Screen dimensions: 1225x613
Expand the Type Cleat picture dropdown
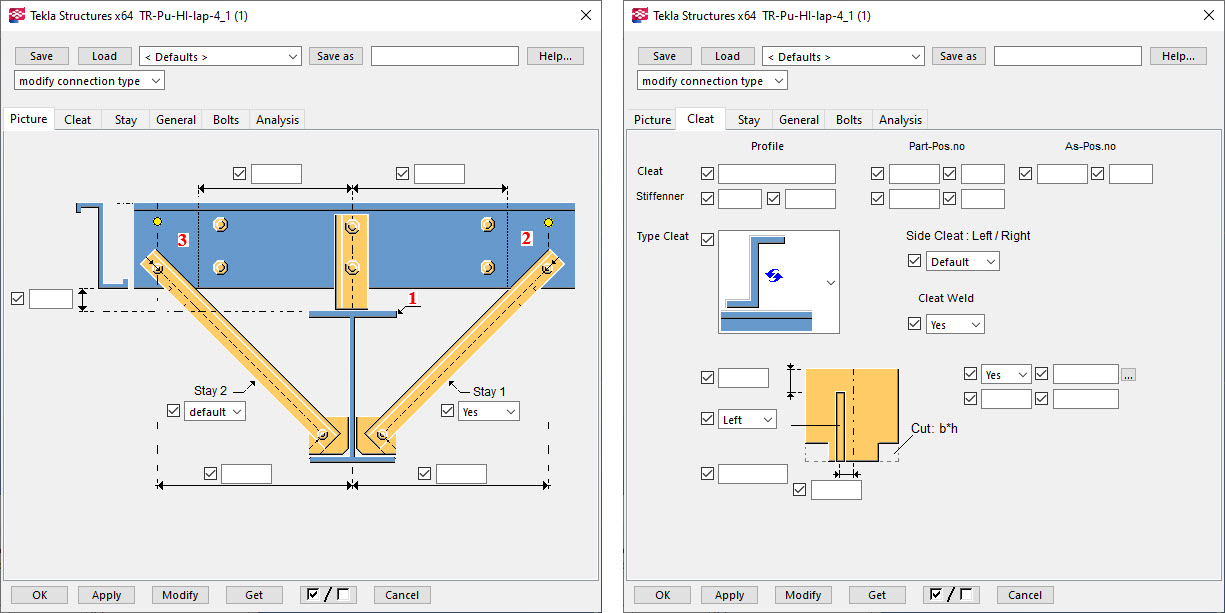point(830,283)
